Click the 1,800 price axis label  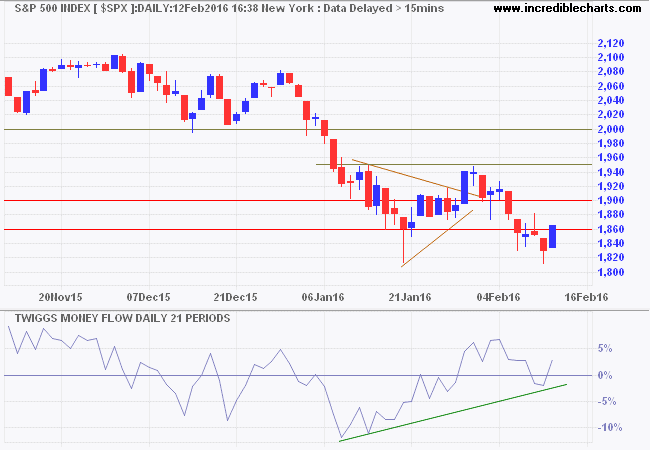(611, 272)
